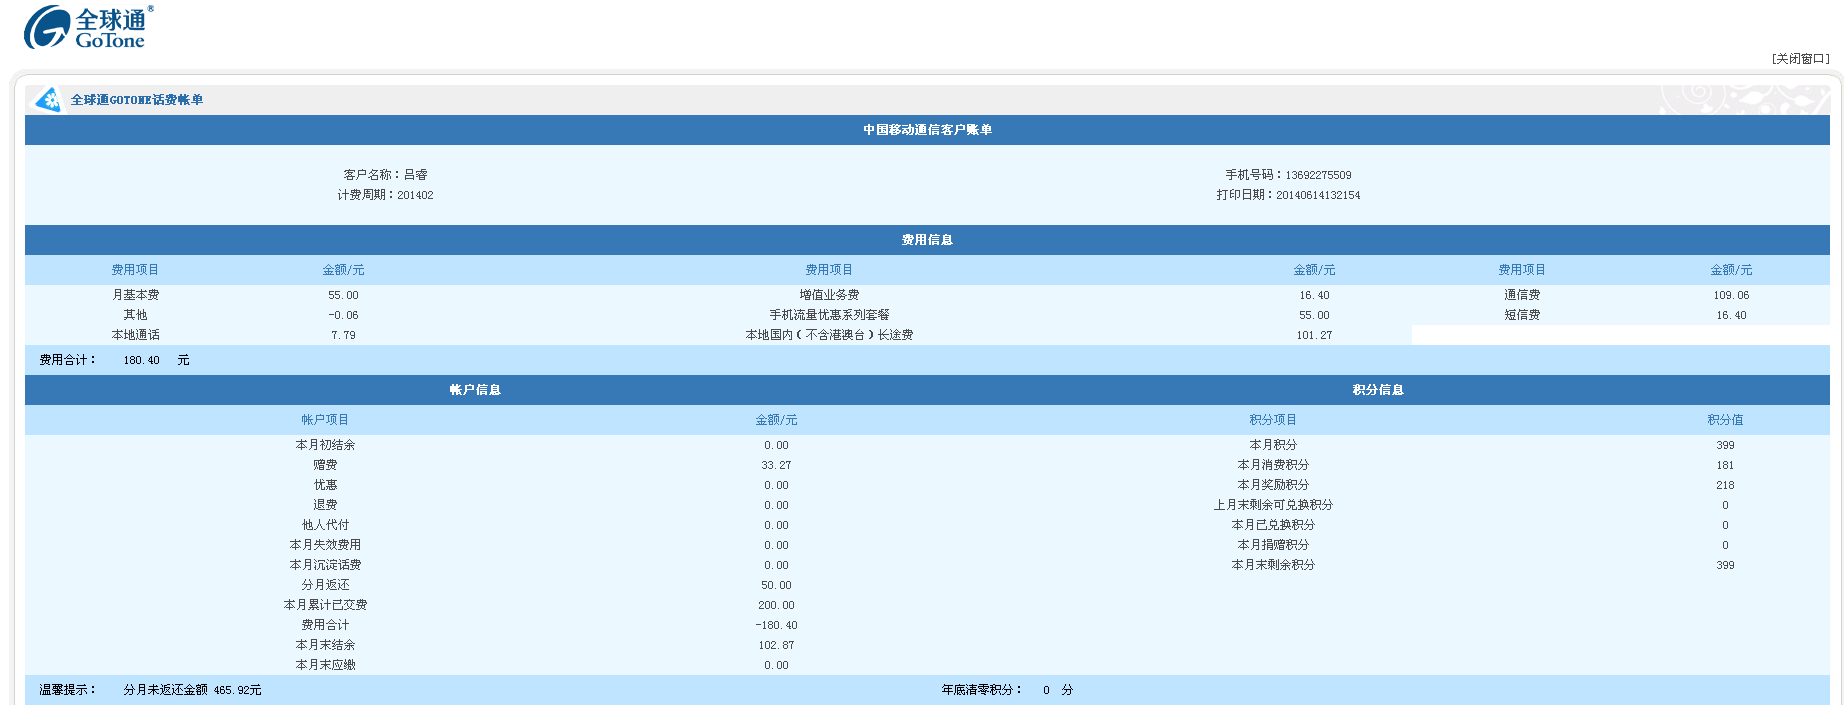1844x705 pixels.
Task: Click the 积分信息 section header
Action: pos(1378,390)
